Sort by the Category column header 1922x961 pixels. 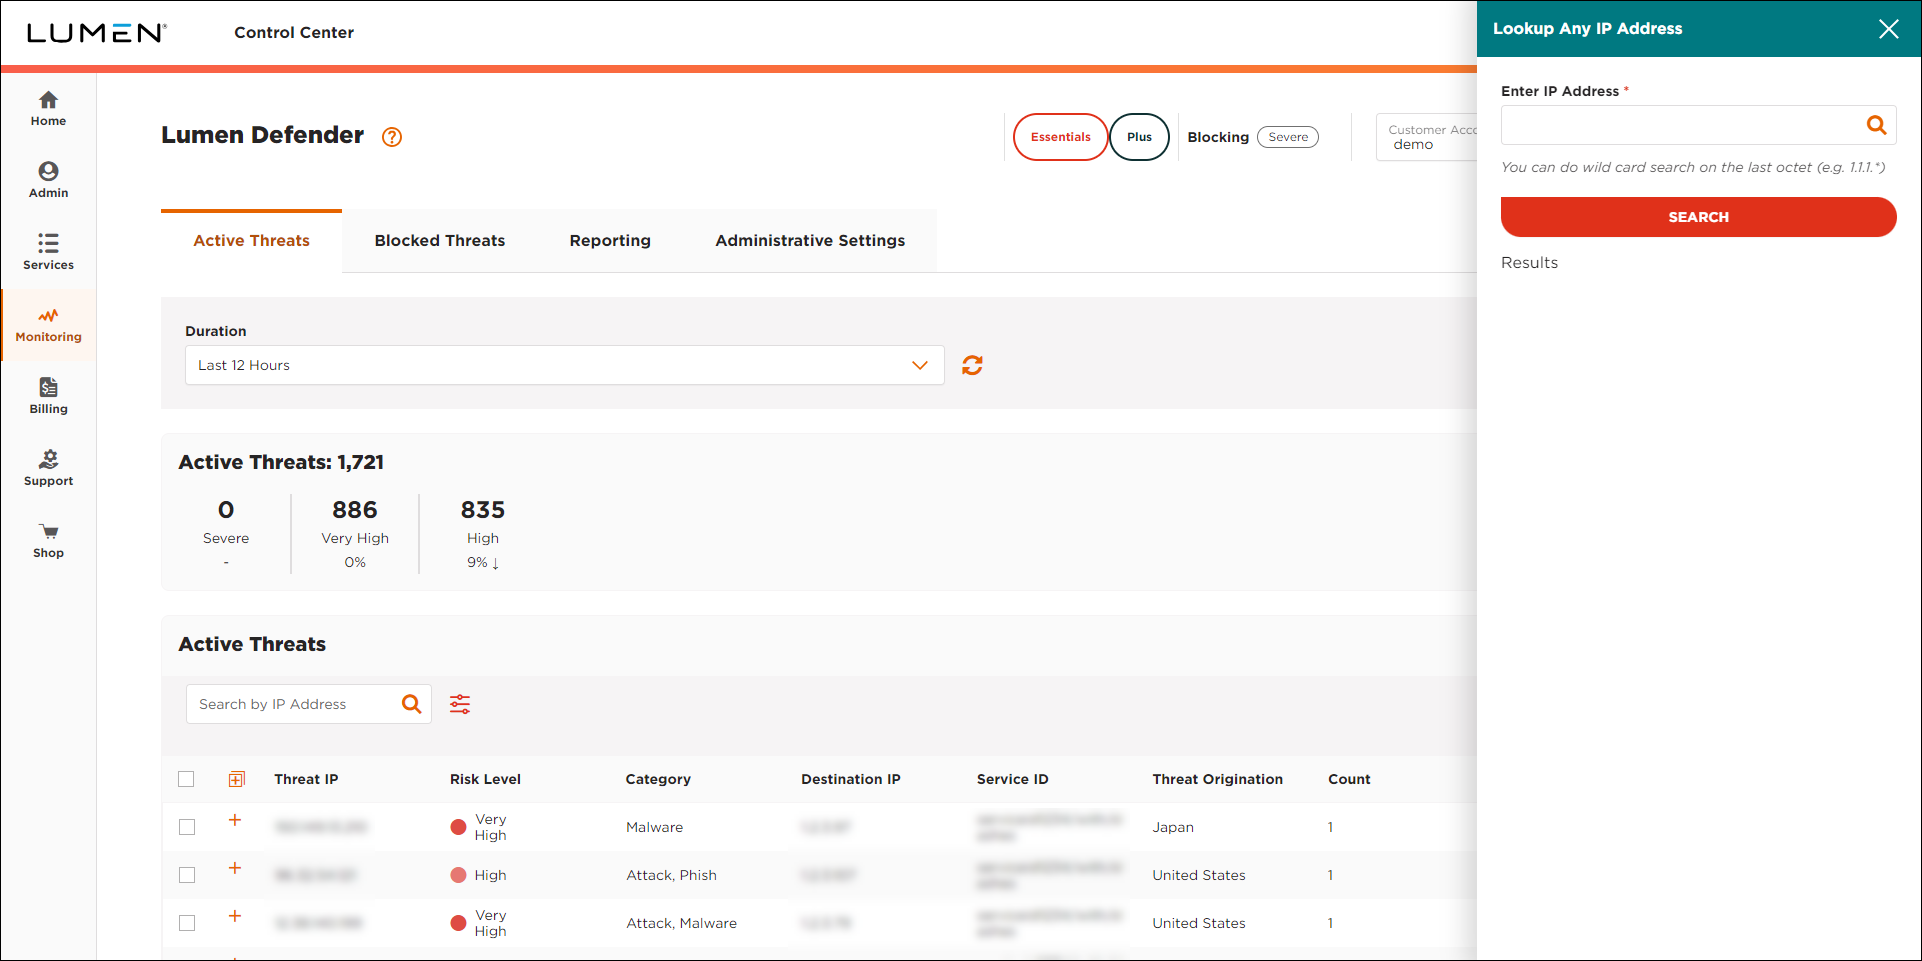(658, 779)
